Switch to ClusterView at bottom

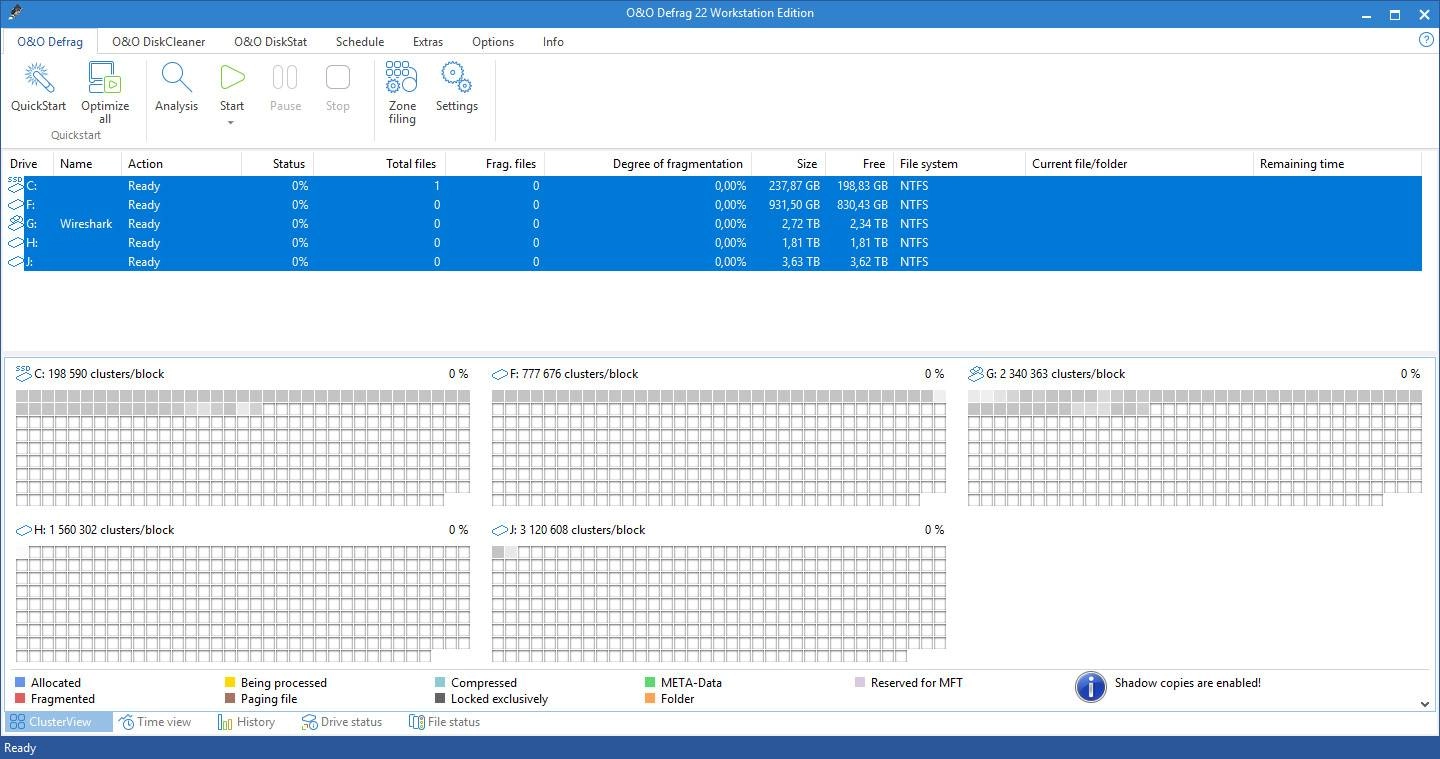[x=59, y=722]
